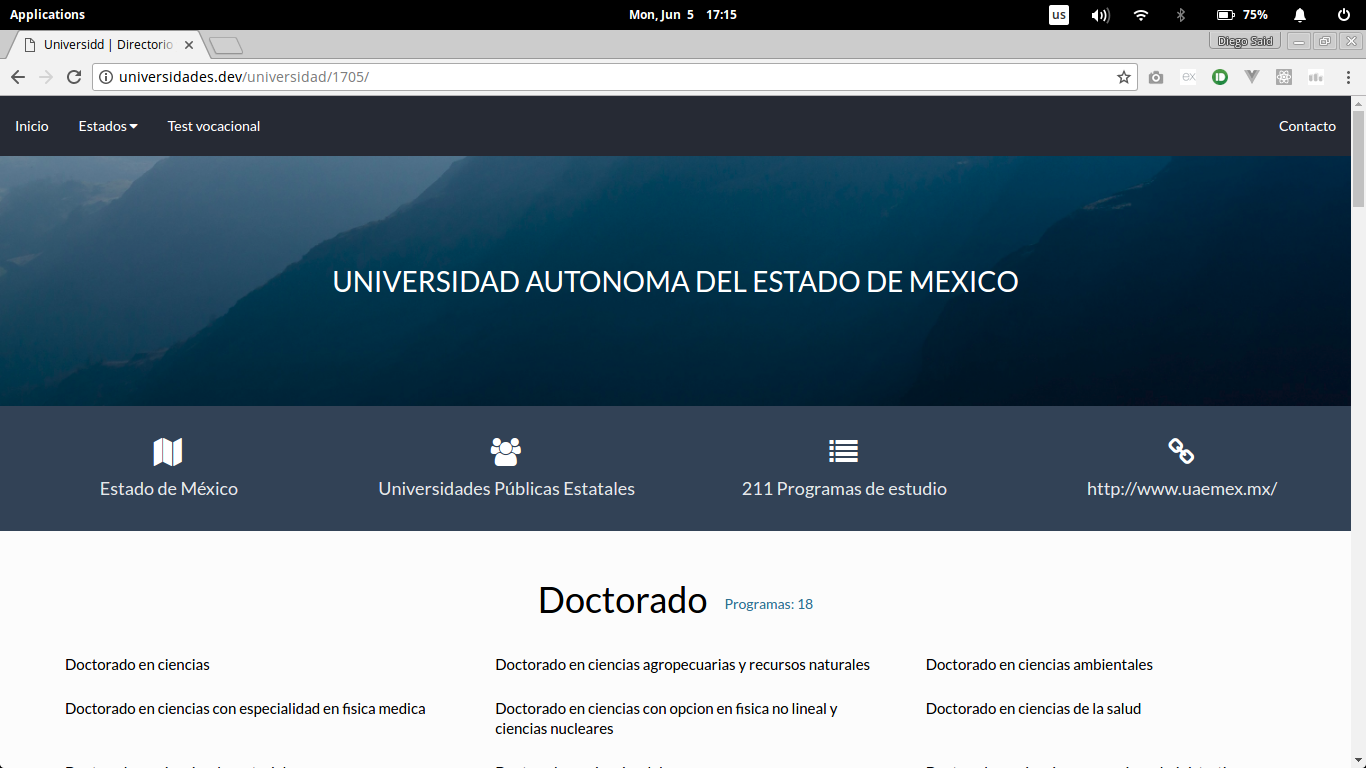Viewport: 1366px width, 768px height.
Task: Visit http://www.uaemex.mx/ link
Action: coord(1182,489)
